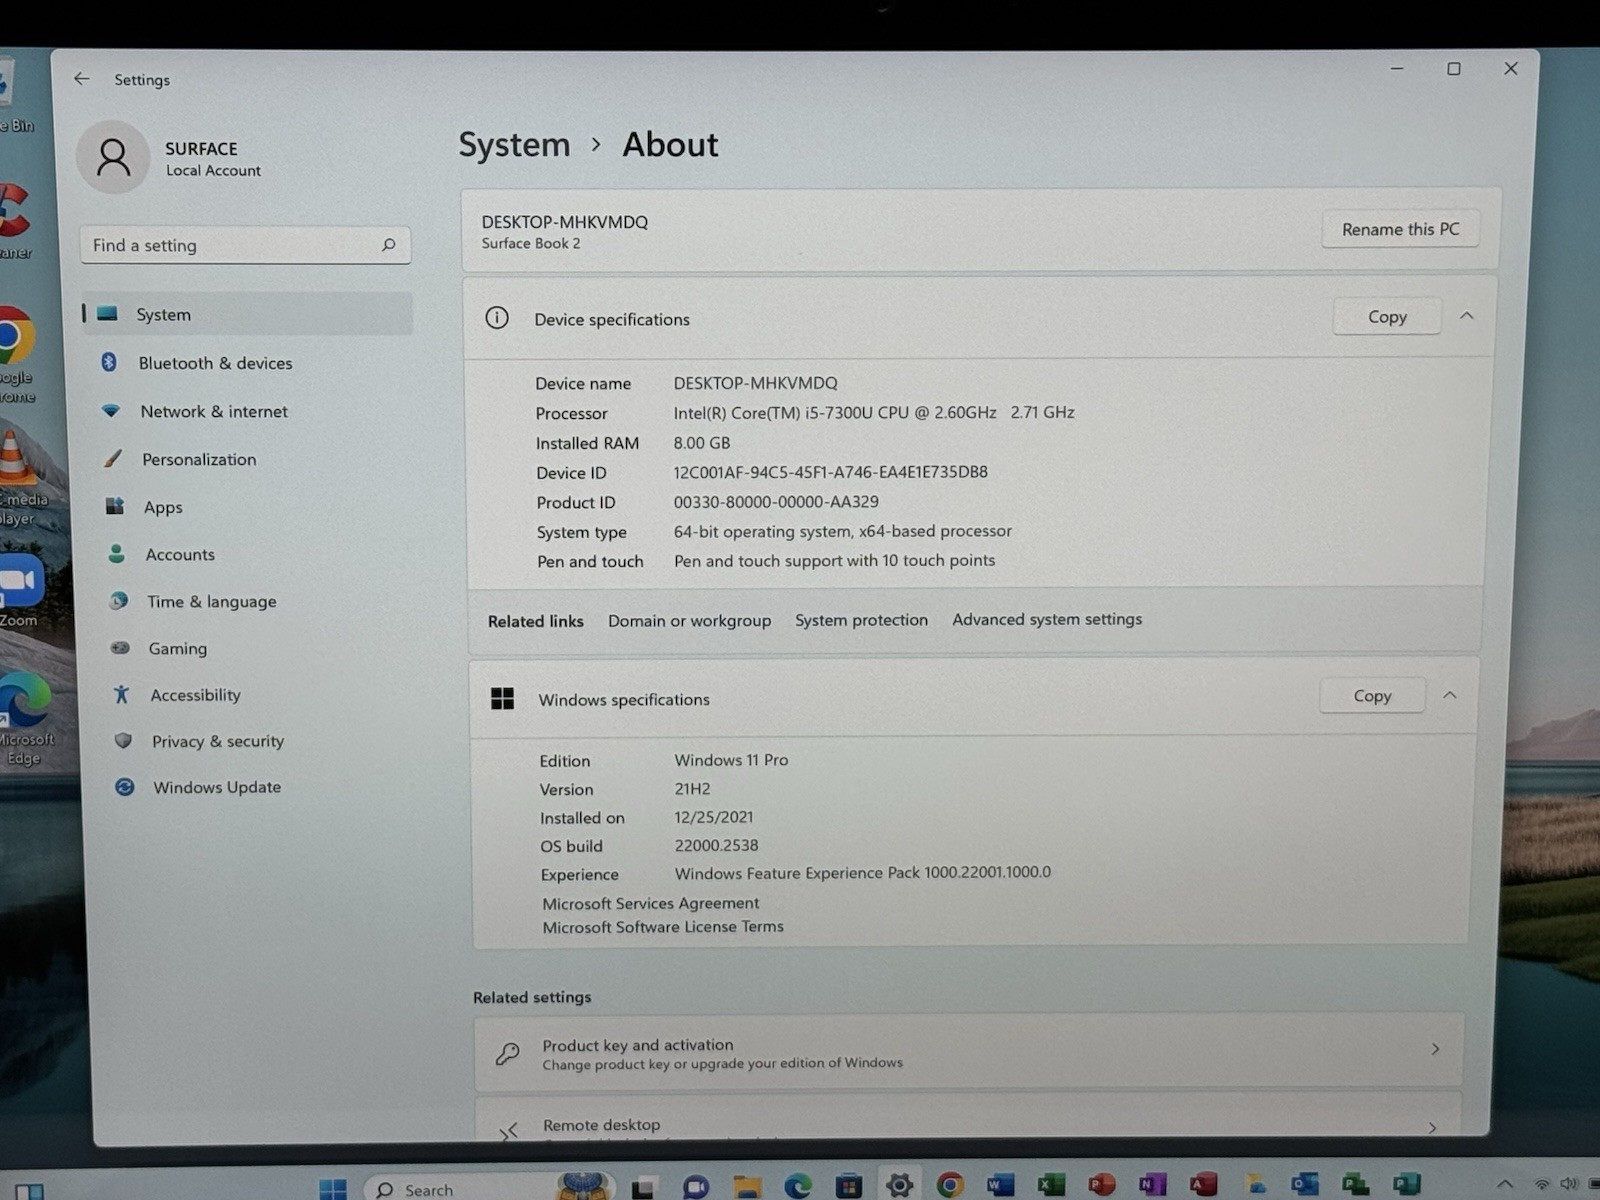Image resolution: width=1600 pixels, height=1200 pixels.
Task: Copy the Device specifications
Action: 1387,317
